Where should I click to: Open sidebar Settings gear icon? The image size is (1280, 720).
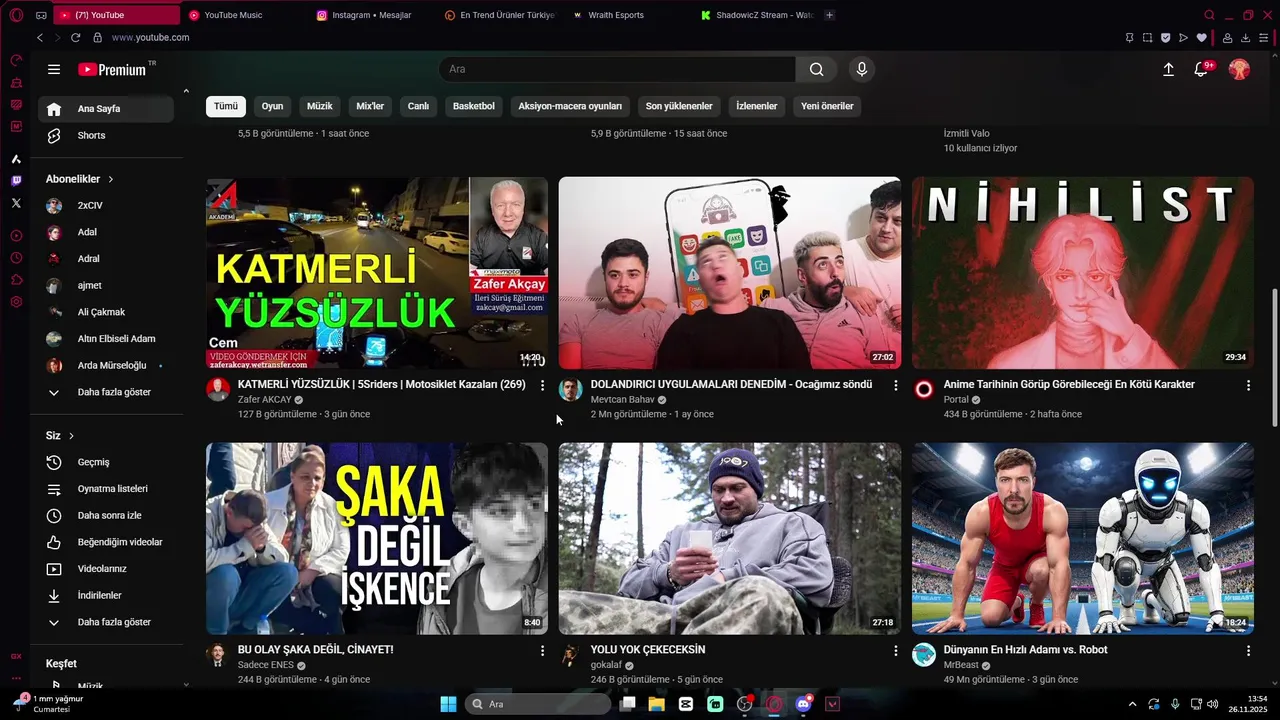(x=16, y=302)
